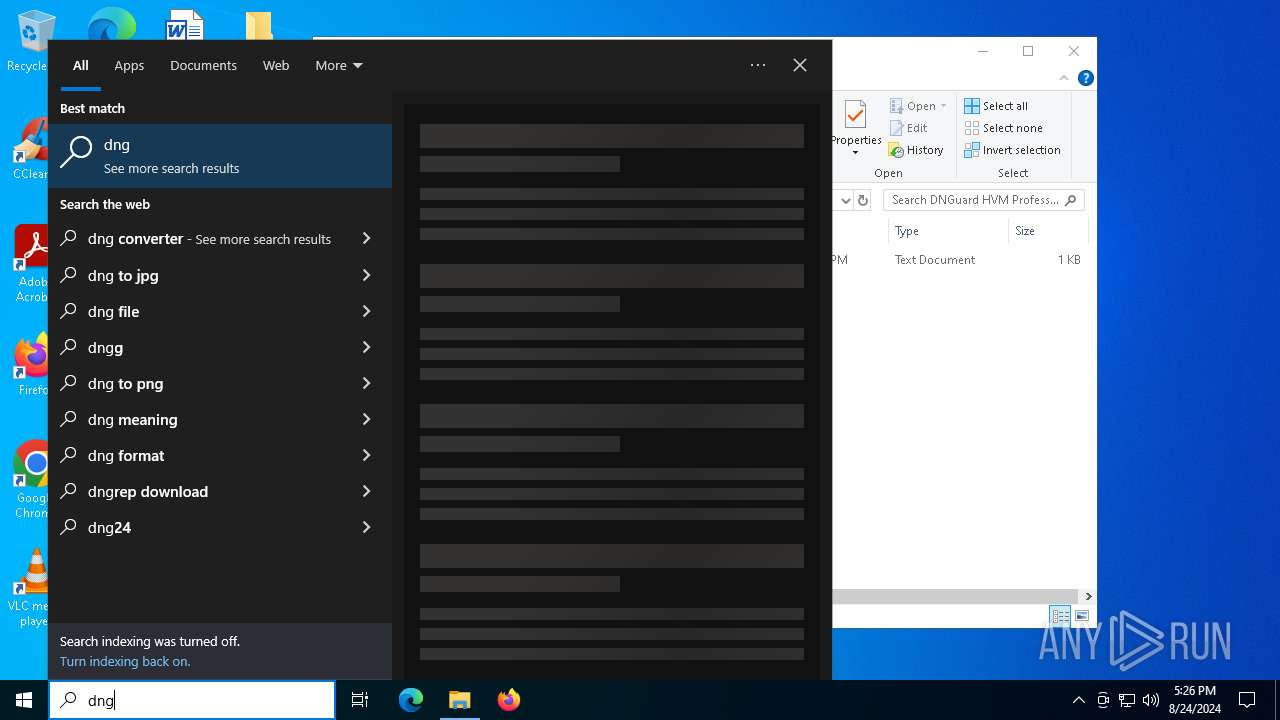Image resolution: width=1280 pixels, height=720 pixels.
Task: Select the dng meaning web suggestion
Action: [220, 419]
